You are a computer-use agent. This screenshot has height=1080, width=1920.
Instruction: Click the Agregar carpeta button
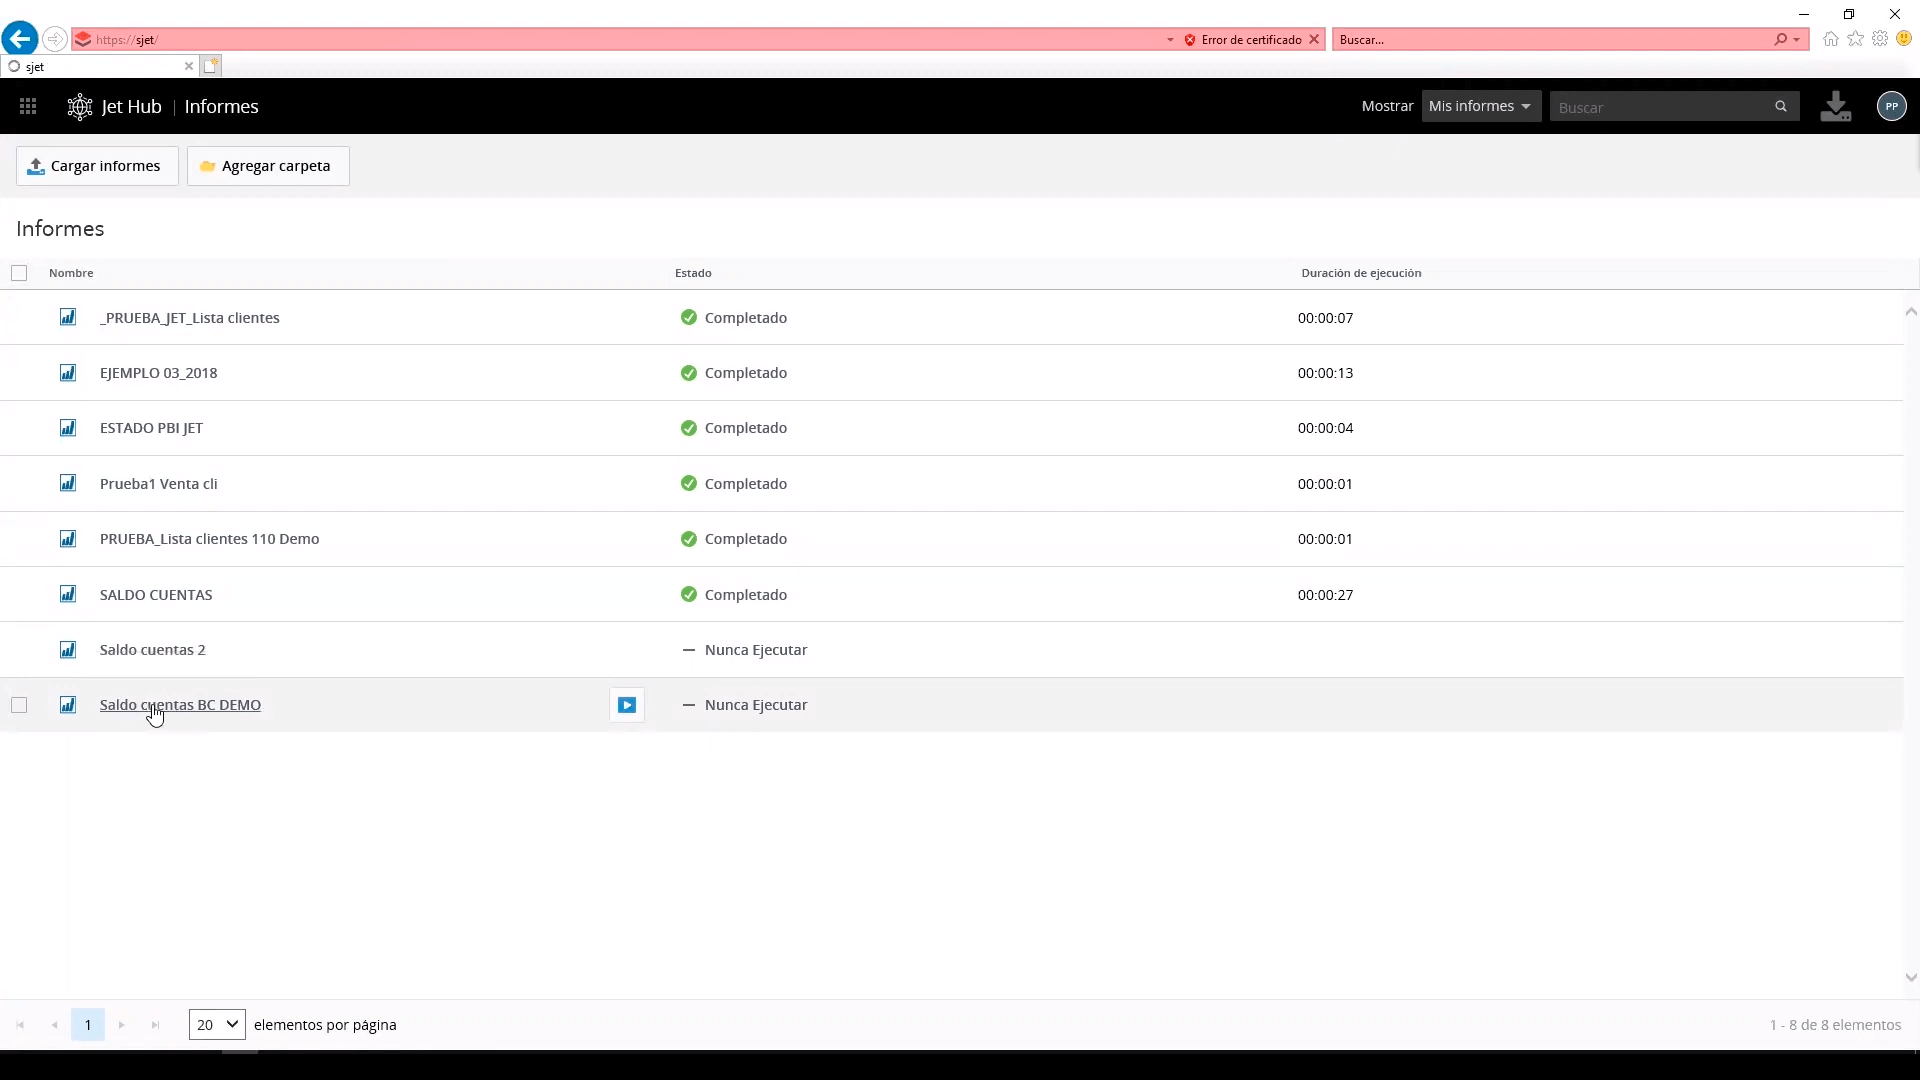268,166
